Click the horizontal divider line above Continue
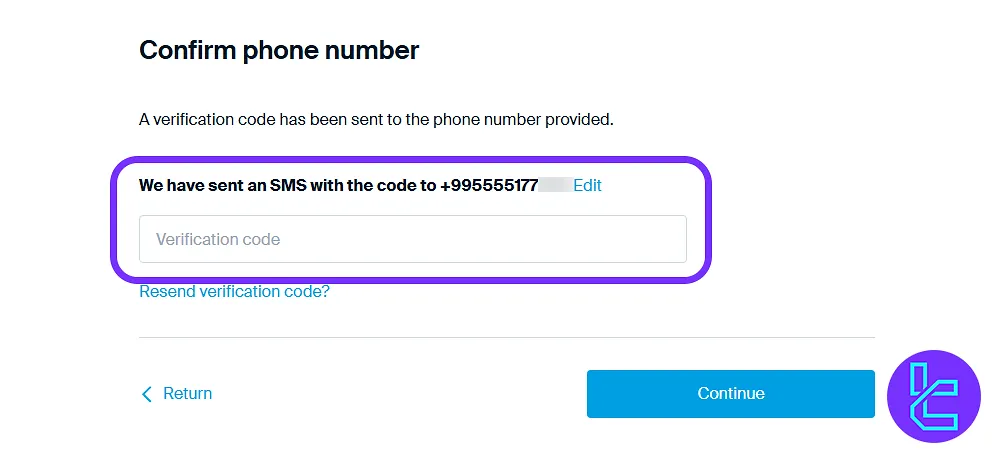The height and width of the screenshot is (455, 993). tap(506, 338)
